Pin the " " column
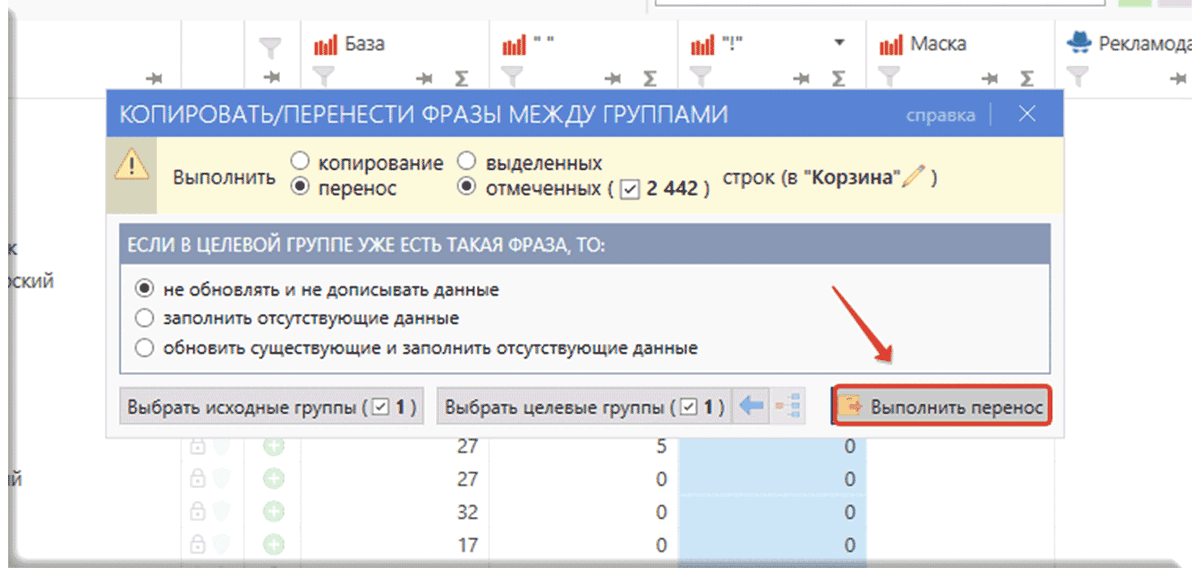The width and height of the screenshot is (1200, 568). pos(612,78)
